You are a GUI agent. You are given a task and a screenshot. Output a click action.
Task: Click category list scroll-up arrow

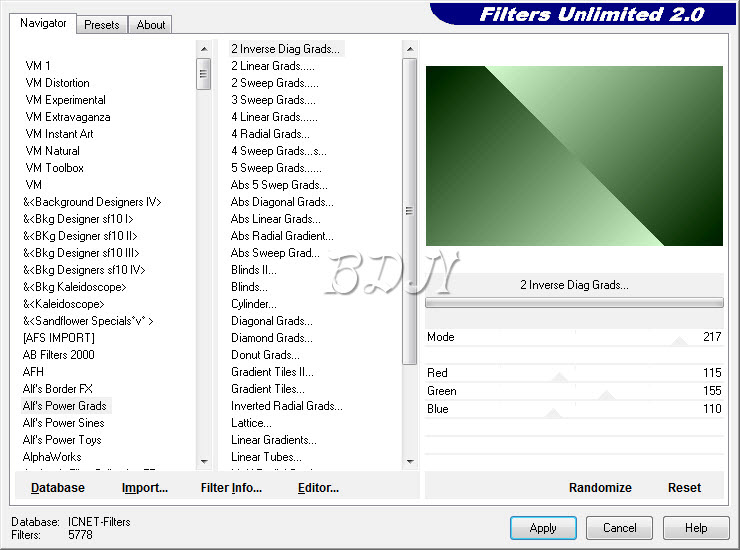(x=204, y=49)
